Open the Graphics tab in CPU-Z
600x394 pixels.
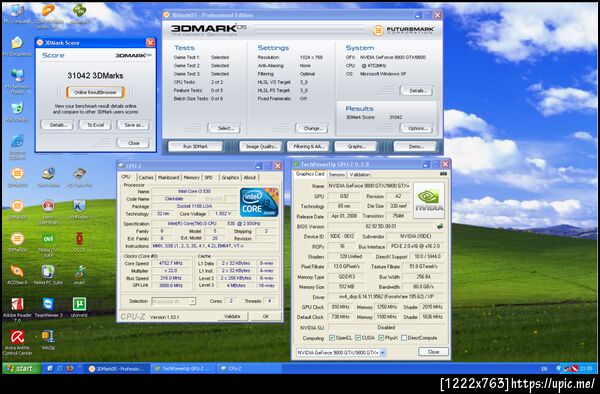point(230,177)
